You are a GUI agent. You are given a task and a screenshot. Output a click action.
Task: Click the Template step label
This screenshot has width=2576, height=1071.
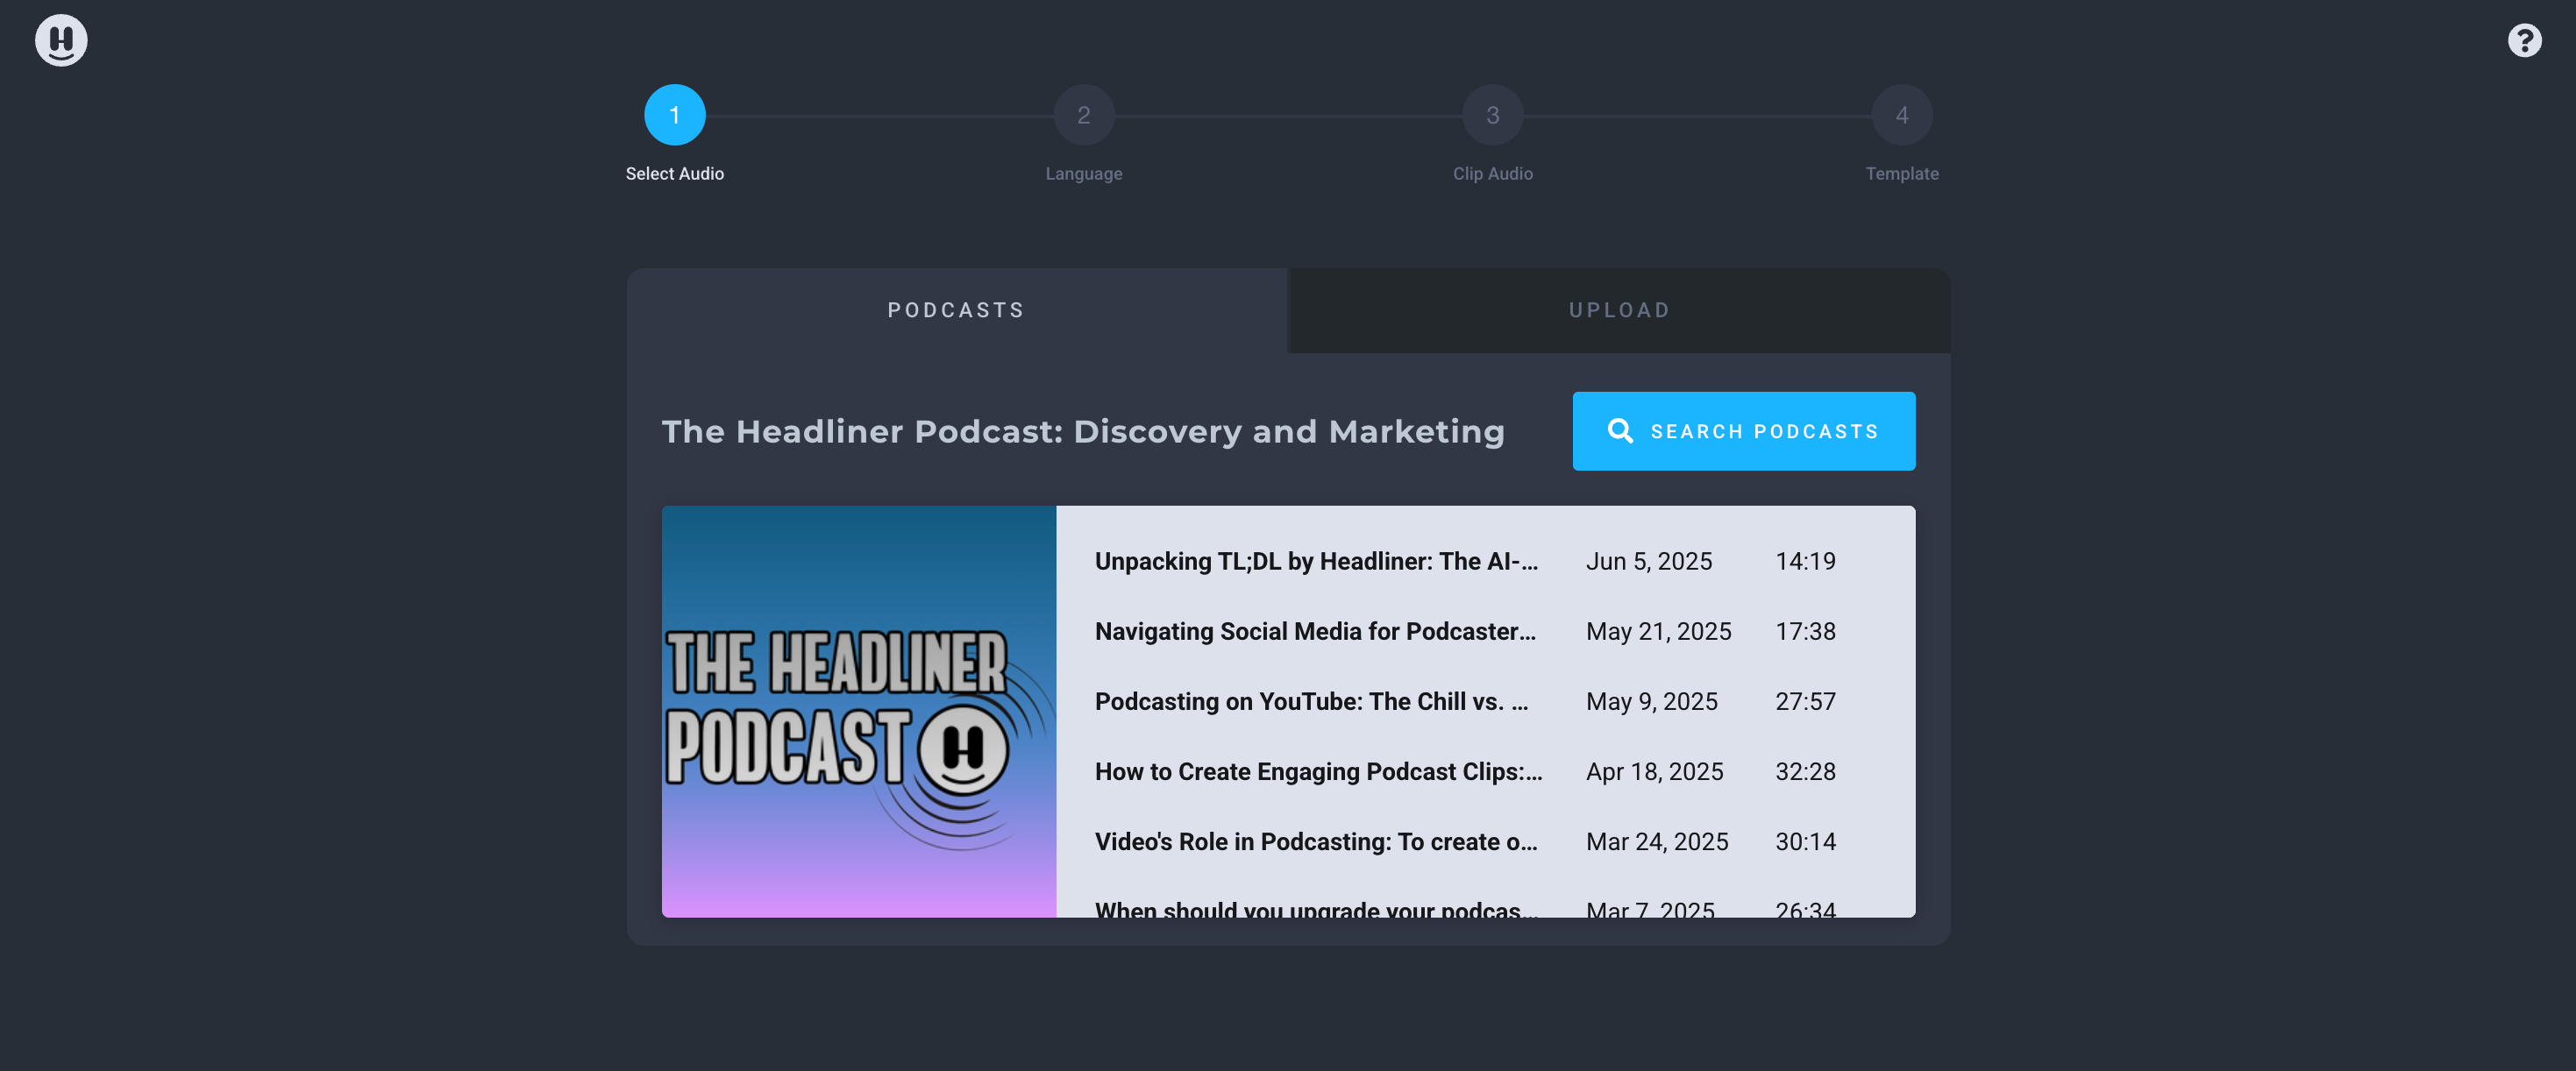coord(1902,173)
